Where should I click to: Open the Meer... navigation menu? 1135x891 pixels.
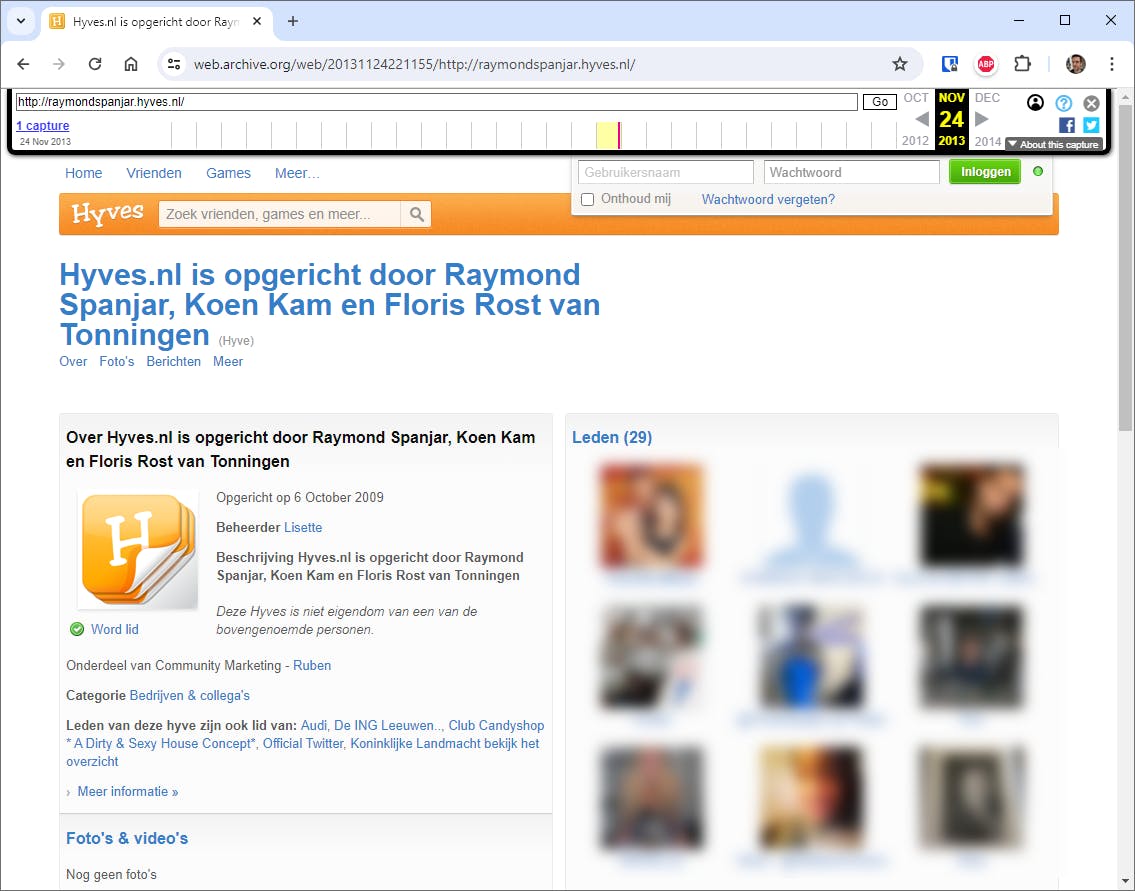click(x=297, y=173)
